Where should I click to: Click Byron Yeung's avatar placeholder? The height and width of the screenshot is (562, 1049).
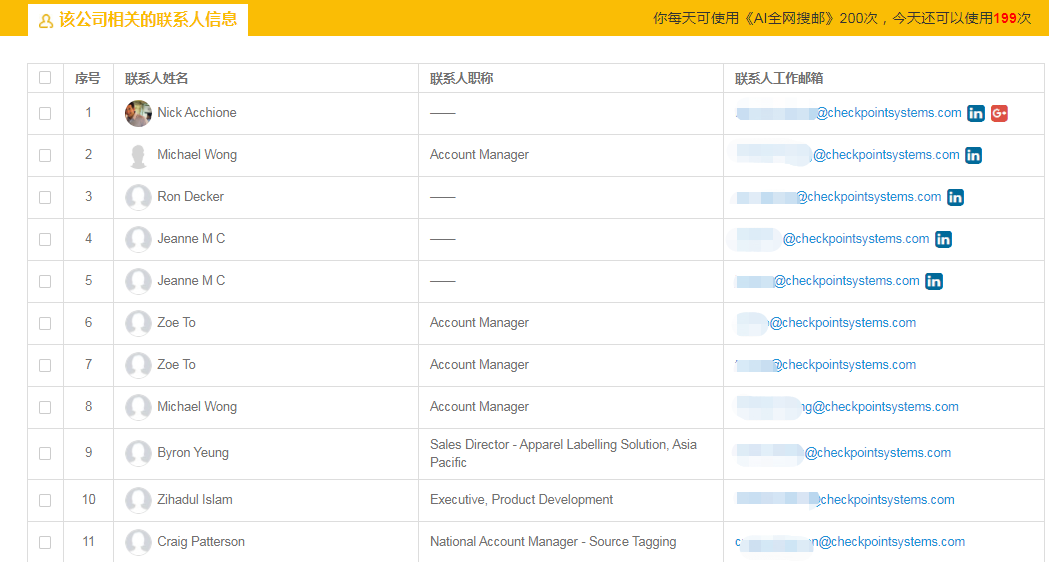(138, 453)
